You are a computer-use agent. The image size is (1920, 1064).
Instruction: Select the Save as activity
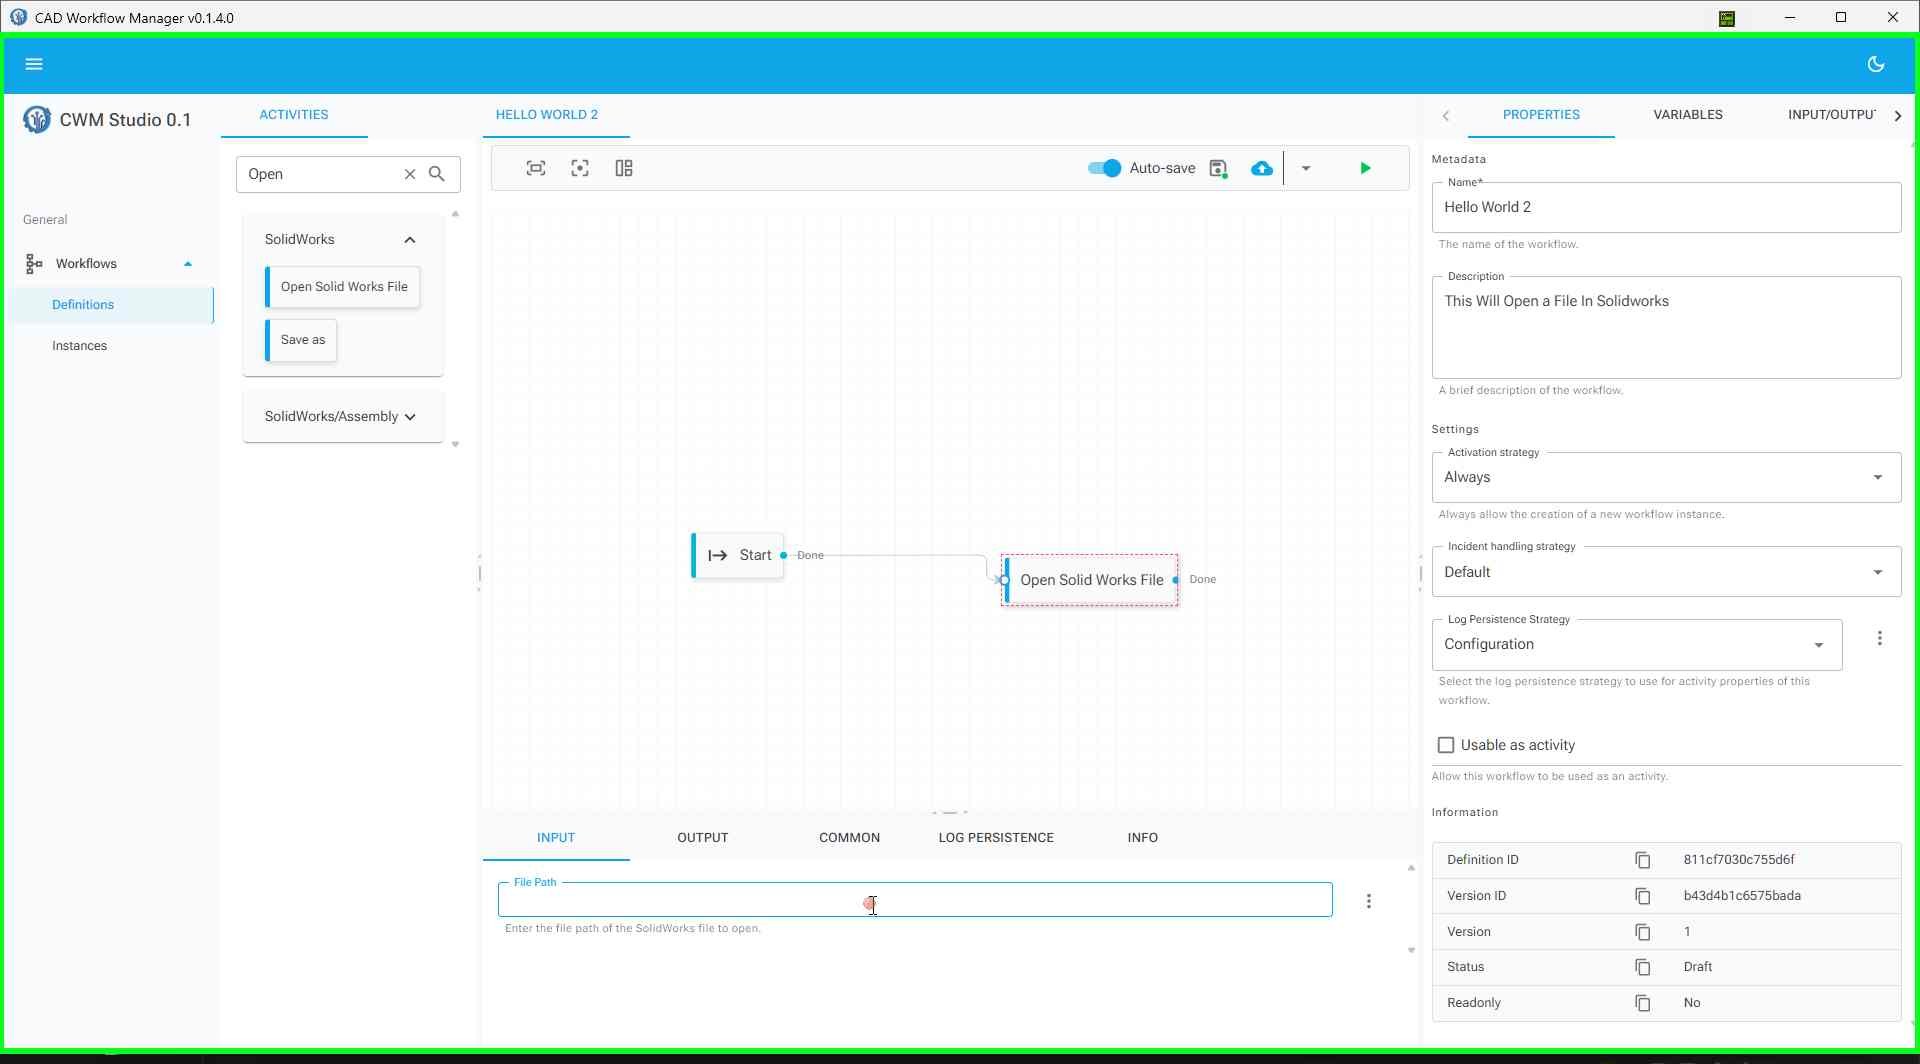(302, 340)
